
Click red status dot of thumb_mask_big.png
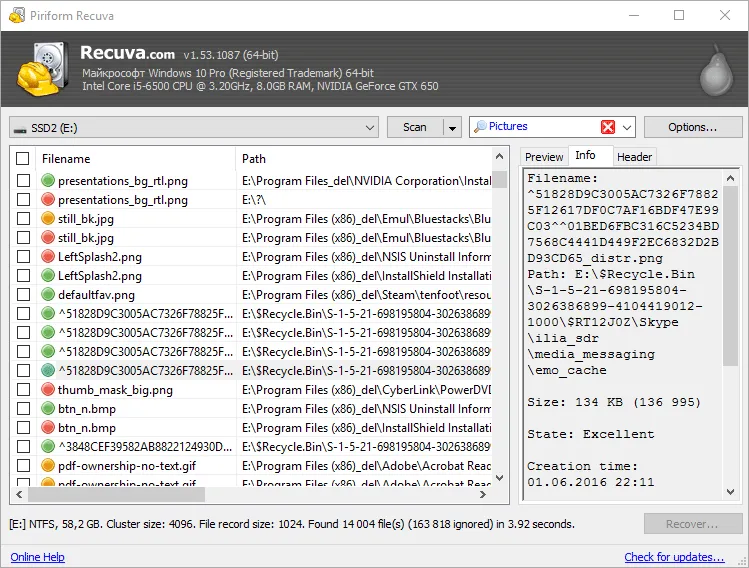tap(47, 390)
